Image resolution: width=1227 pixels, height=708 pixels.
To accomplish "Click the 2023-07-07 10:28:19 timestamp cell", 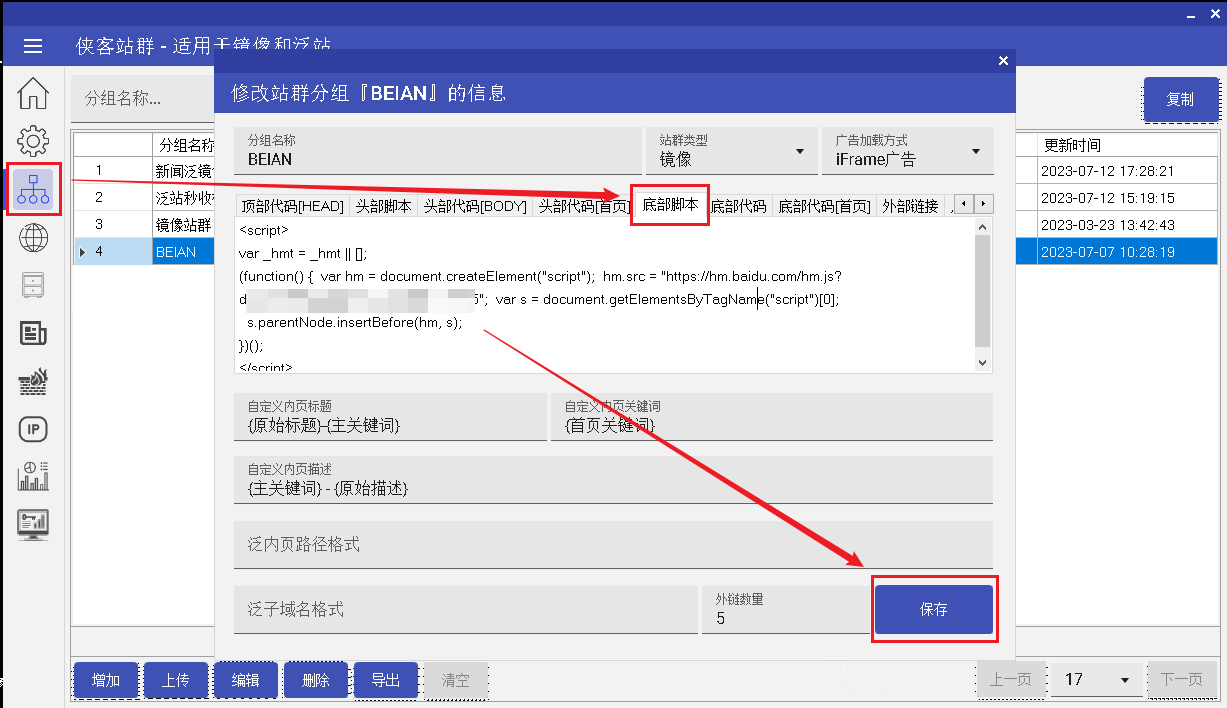I will (1127, 252).
